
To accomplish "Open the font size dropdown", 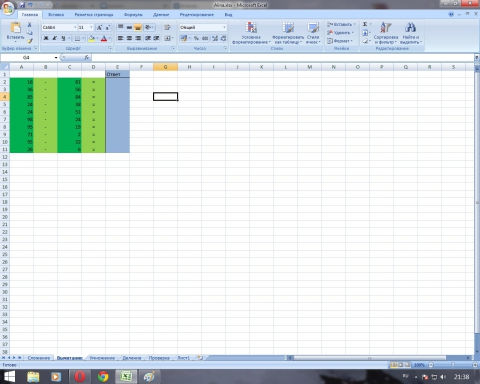I will (91, 27).
